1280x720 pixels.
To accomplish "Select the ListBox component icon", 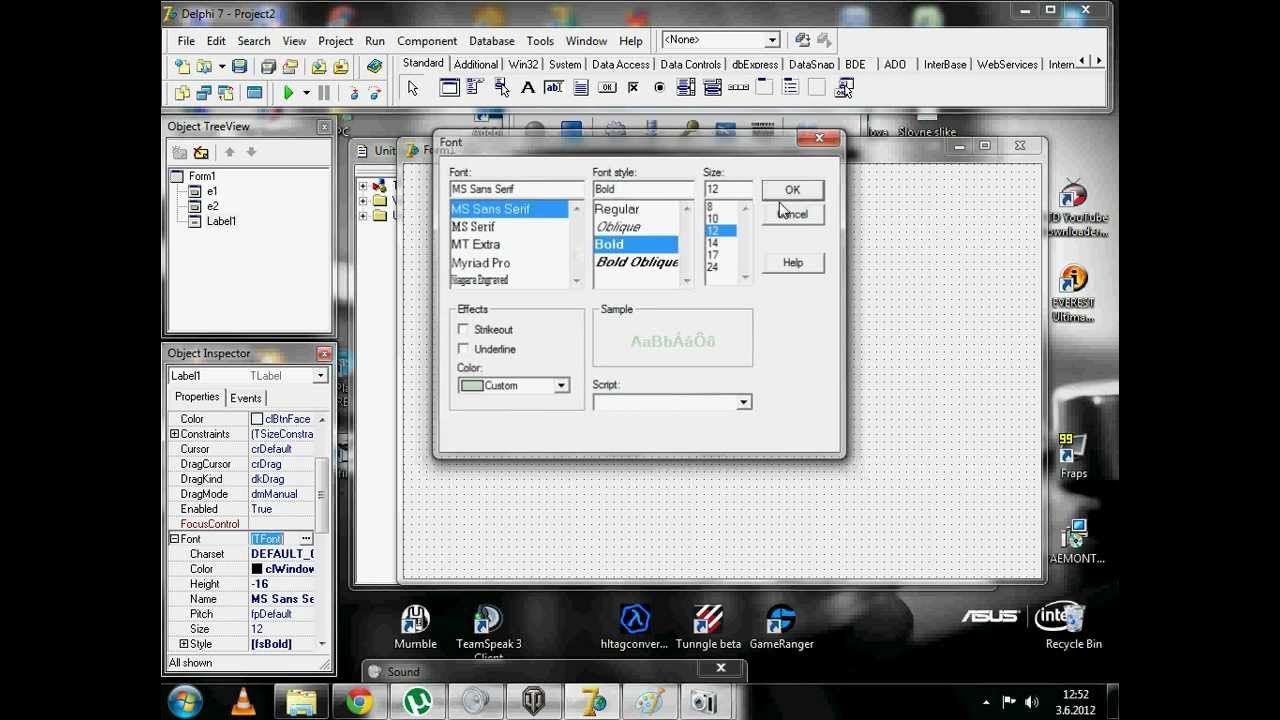I will pyautogui.click(x=686, y=88).
